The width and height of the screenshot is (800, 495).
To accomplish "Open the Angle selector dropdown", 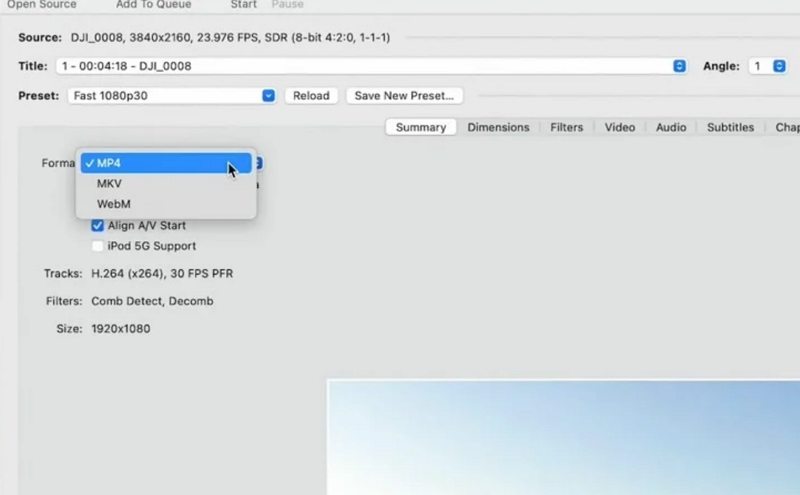I will coord(767,66).
